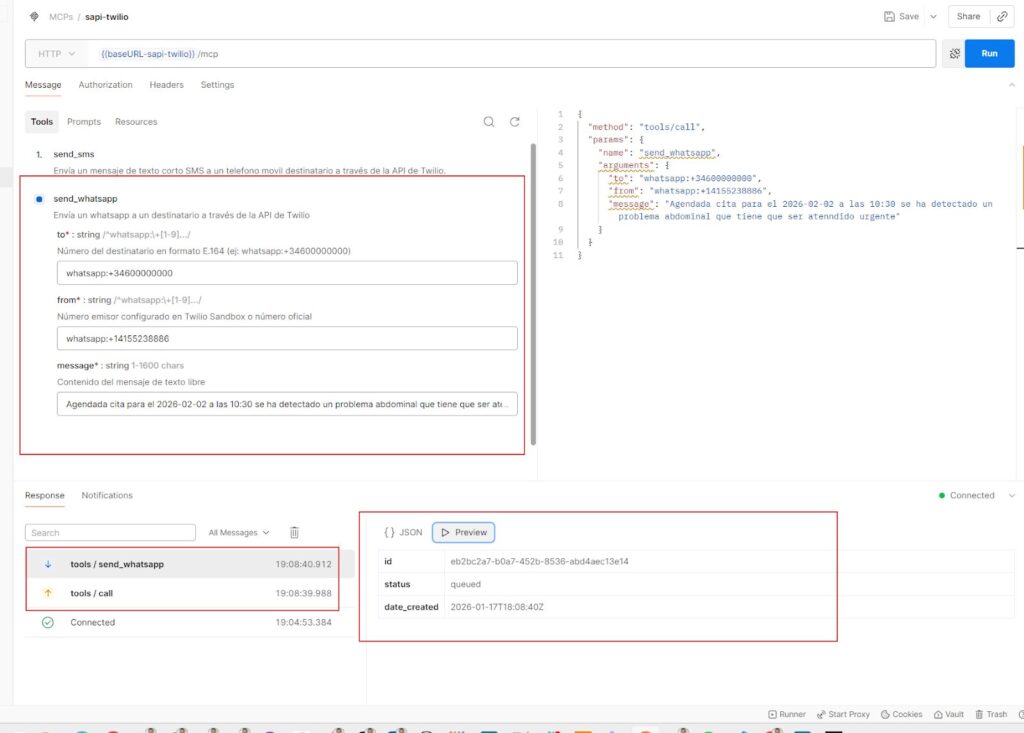This screenshot has width=1024, height=733.
Task: Switch the response view to Preview
Action: point(464,532)
